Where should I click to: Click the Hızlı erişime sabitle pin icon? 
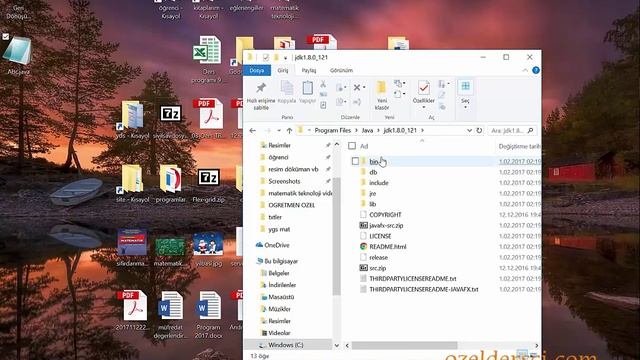(261, 88)
